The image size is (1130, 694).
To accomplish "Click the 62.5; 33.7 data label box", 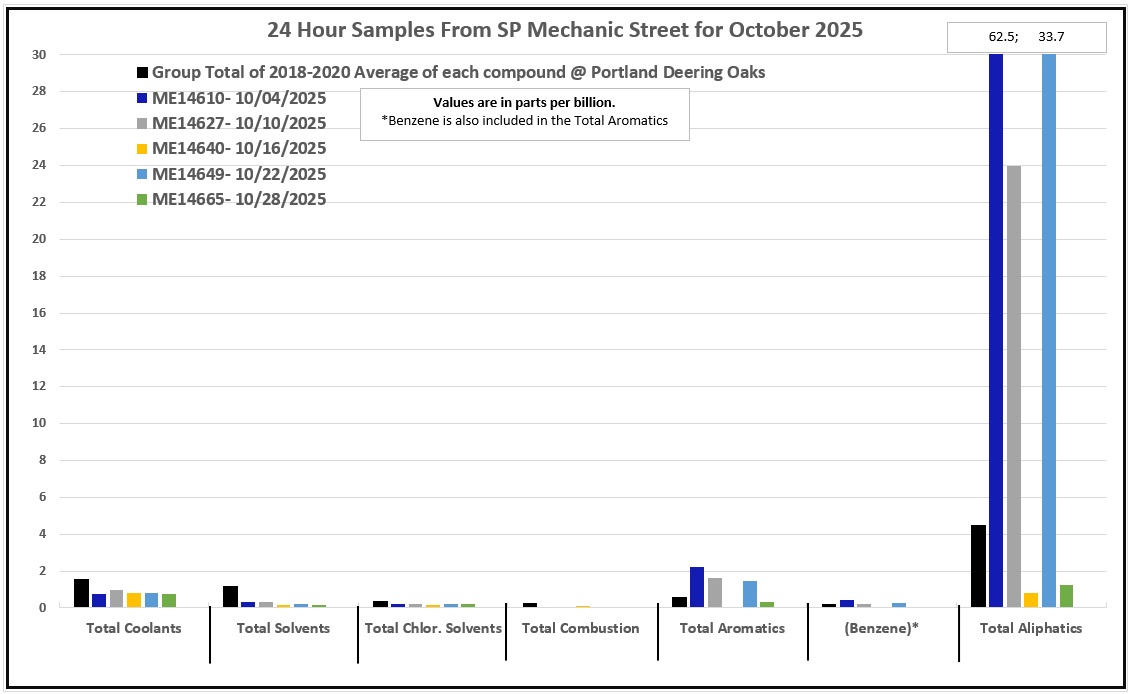I will pos(1026,39).
